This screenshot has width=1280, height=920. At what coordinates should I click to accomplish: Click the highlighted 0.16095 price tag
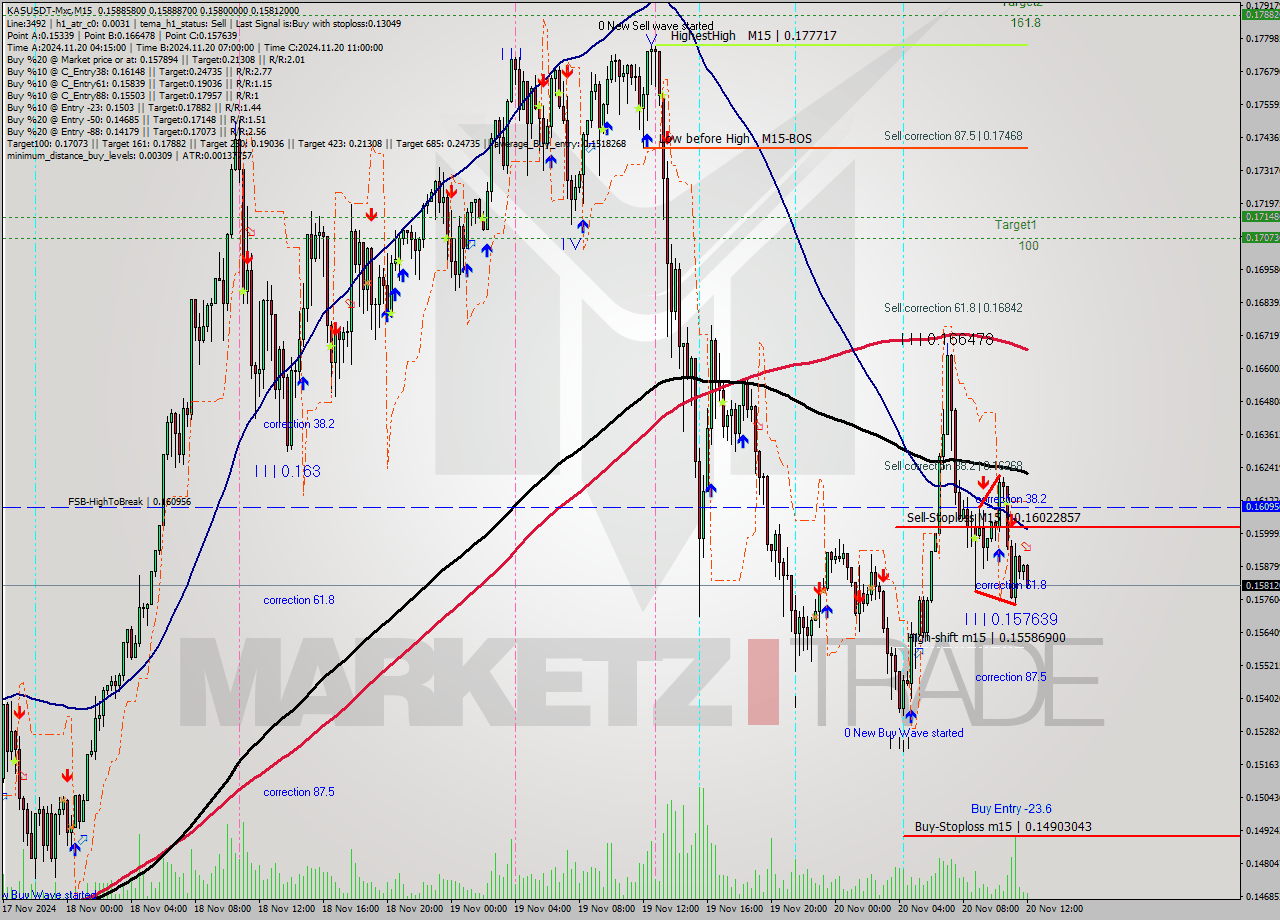pyautogui.click(x=1260, y=506)
